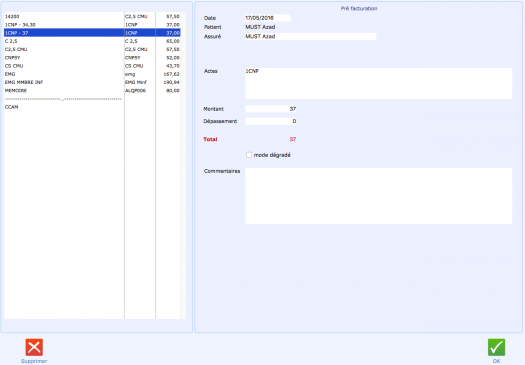Edit the Dépassement field
This screenshot has height=365, width=525.
[x=271, y=121]
